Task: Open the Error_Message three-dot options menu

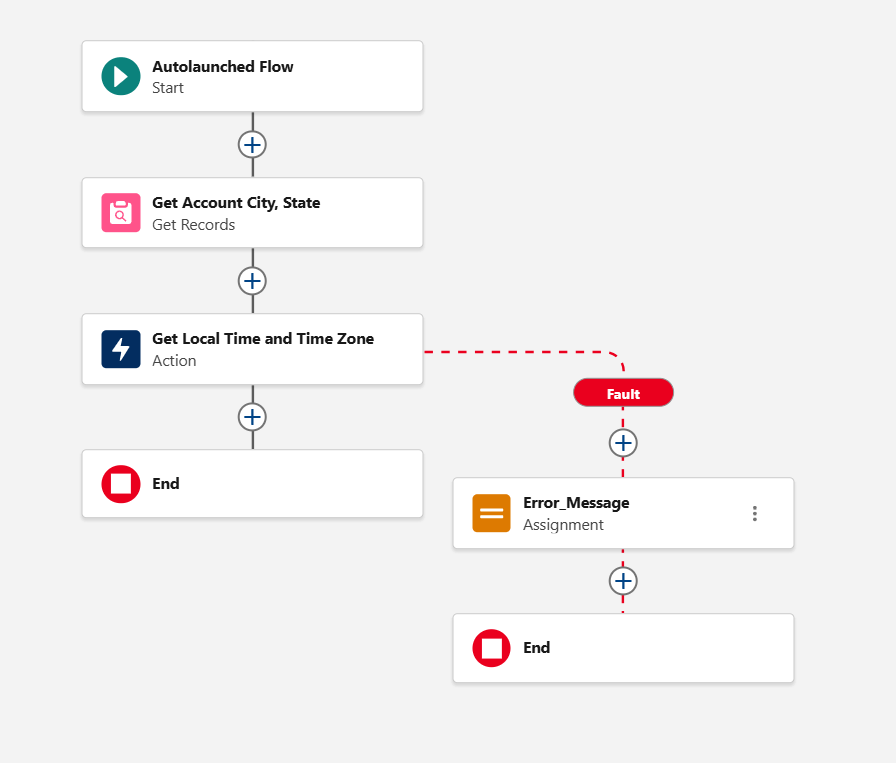Action: point(754,513)
